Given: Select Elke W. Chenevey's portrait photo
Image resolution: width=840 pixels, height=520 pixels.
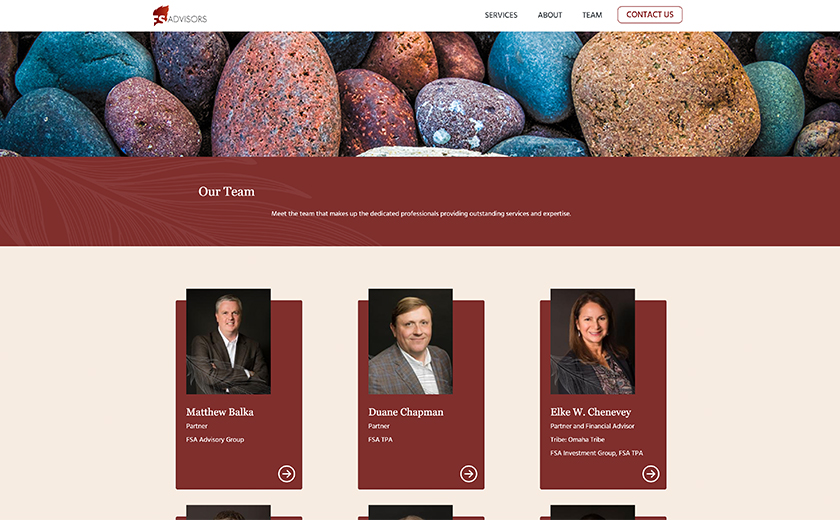Looking at the screenshot, I should pos(592,342).
